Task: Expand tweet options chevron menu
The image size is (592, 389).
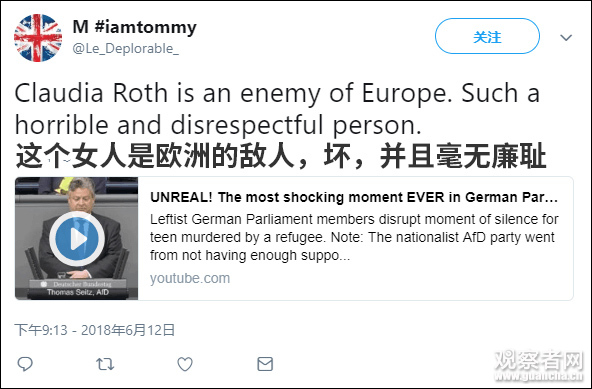Action: coord(566,37)
